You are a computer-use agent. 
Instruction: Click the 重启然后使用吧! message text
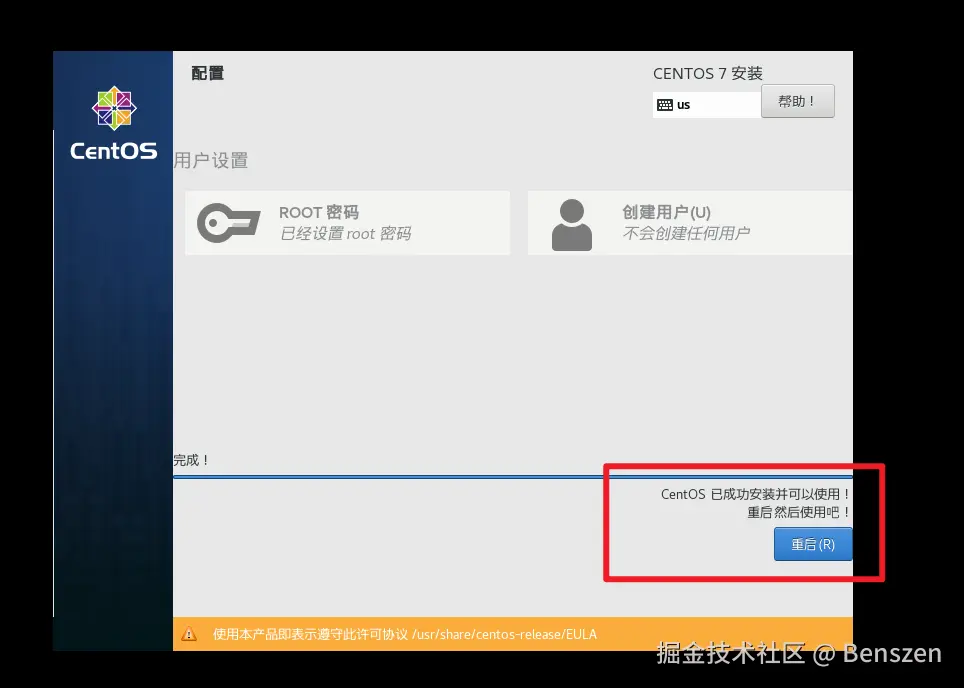799,512
